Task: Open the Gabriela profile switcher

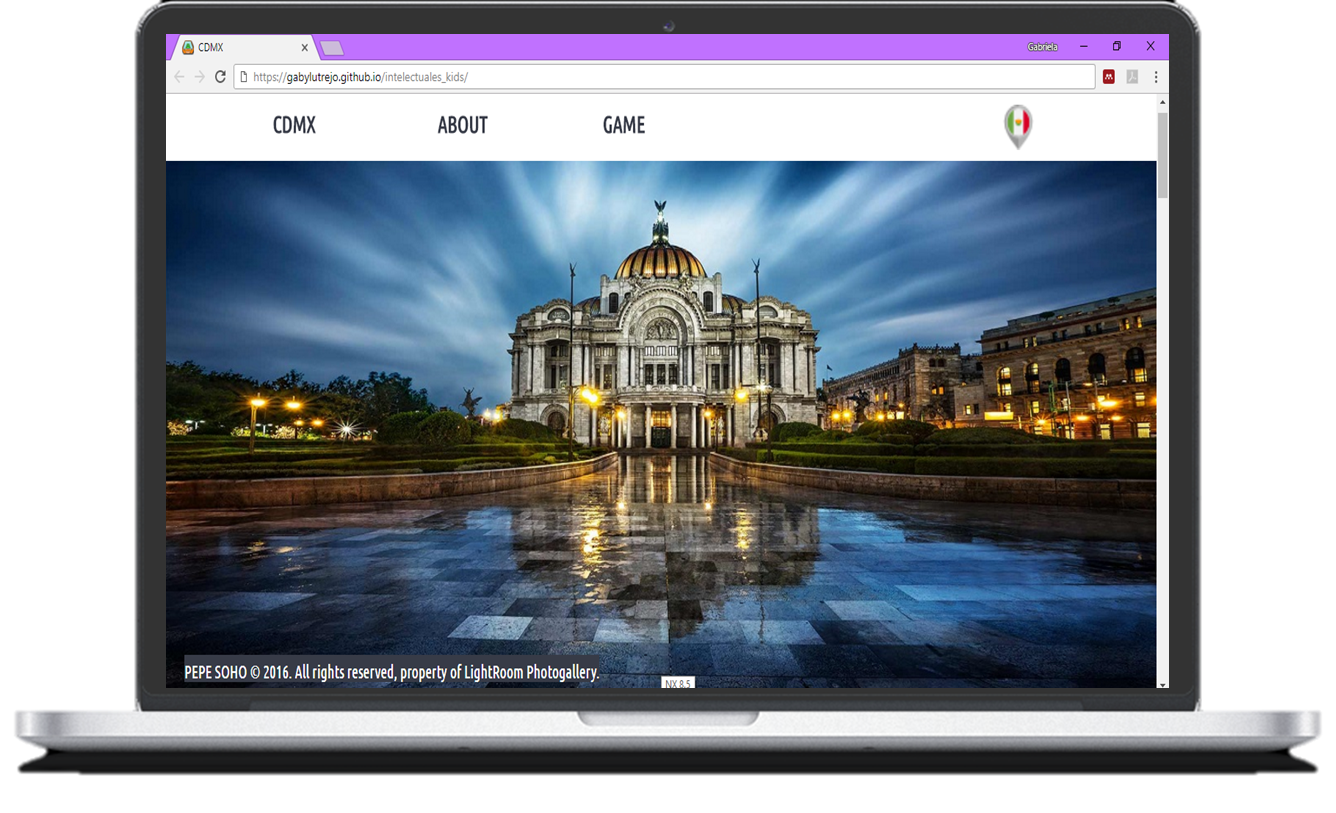Action: tap(1042, 47)
